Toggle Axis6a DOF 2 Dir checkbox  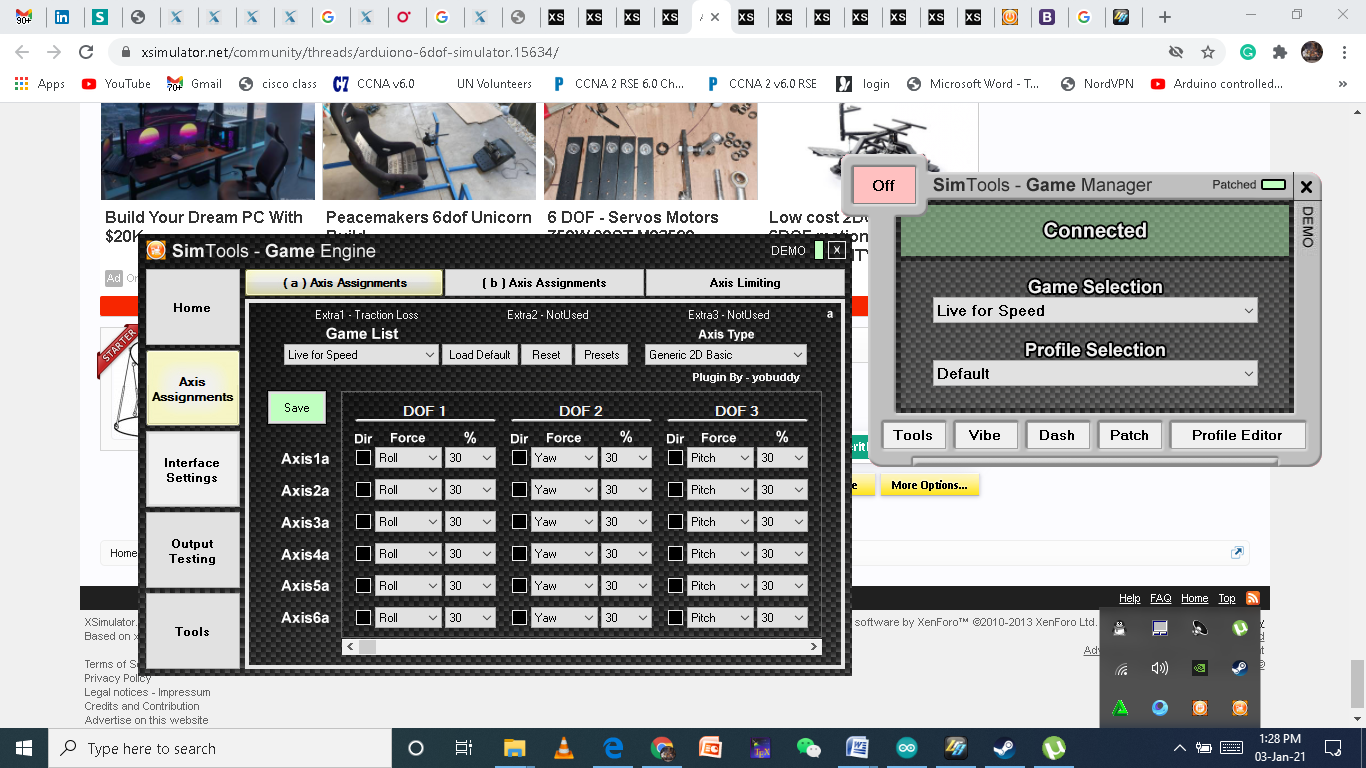519,618
